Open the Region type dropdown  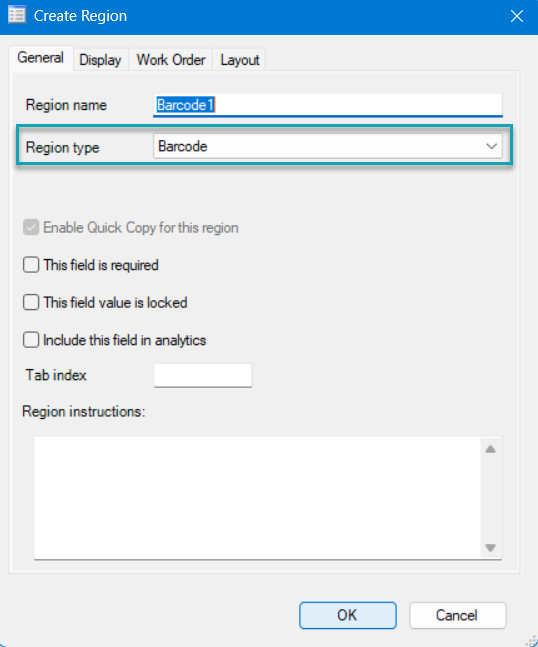click(x=328, y=146)
